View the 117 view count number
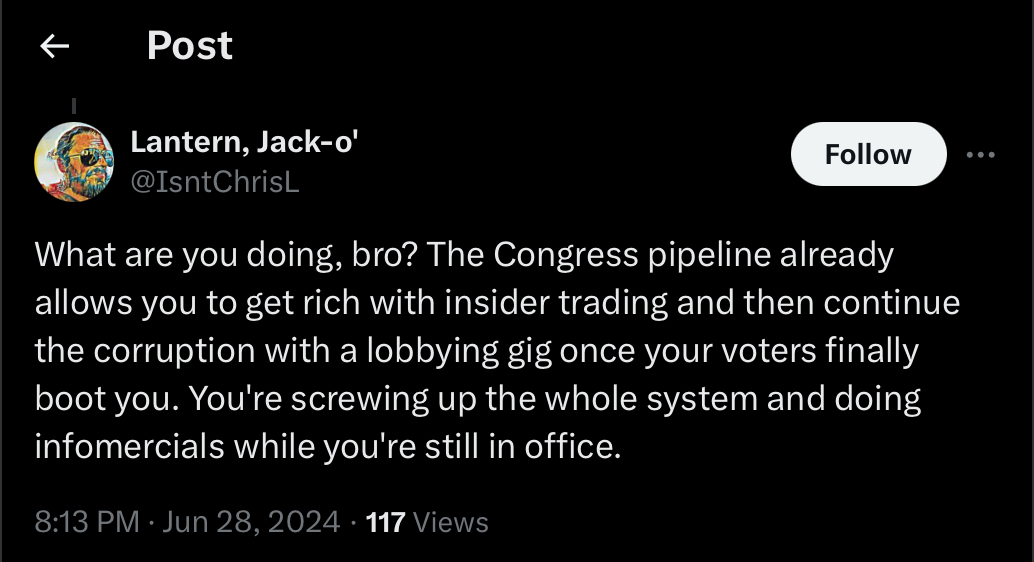The height and width of the screenshot is (562, 1034). click(385, 522)
